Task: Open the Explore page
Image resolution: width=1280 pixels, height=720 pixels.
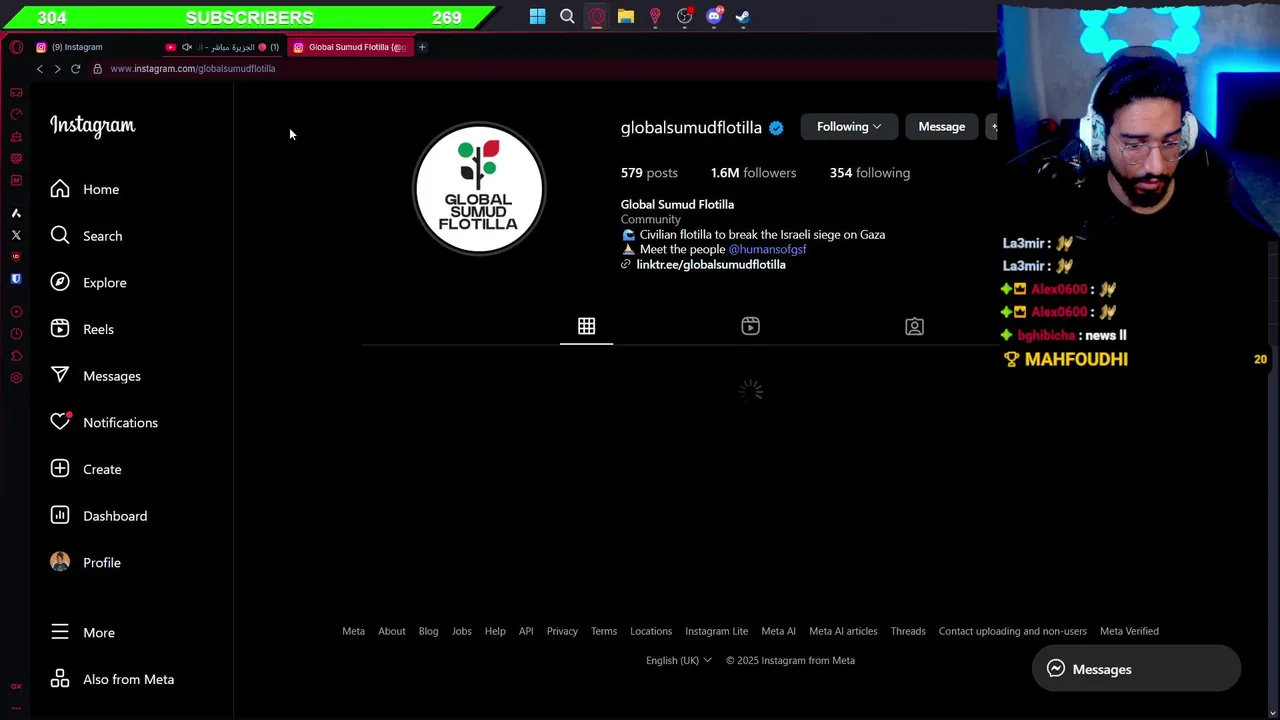Action: (x=89, y=282)
